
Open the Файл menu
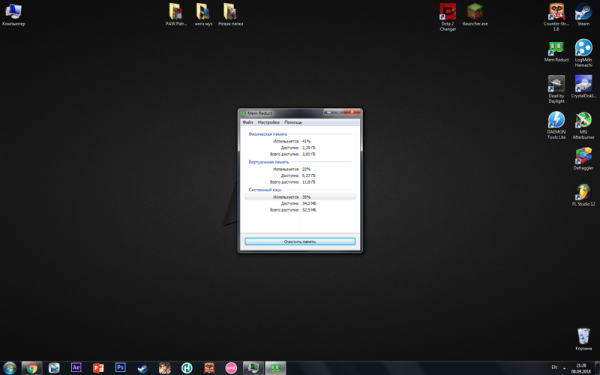point(248,122)
